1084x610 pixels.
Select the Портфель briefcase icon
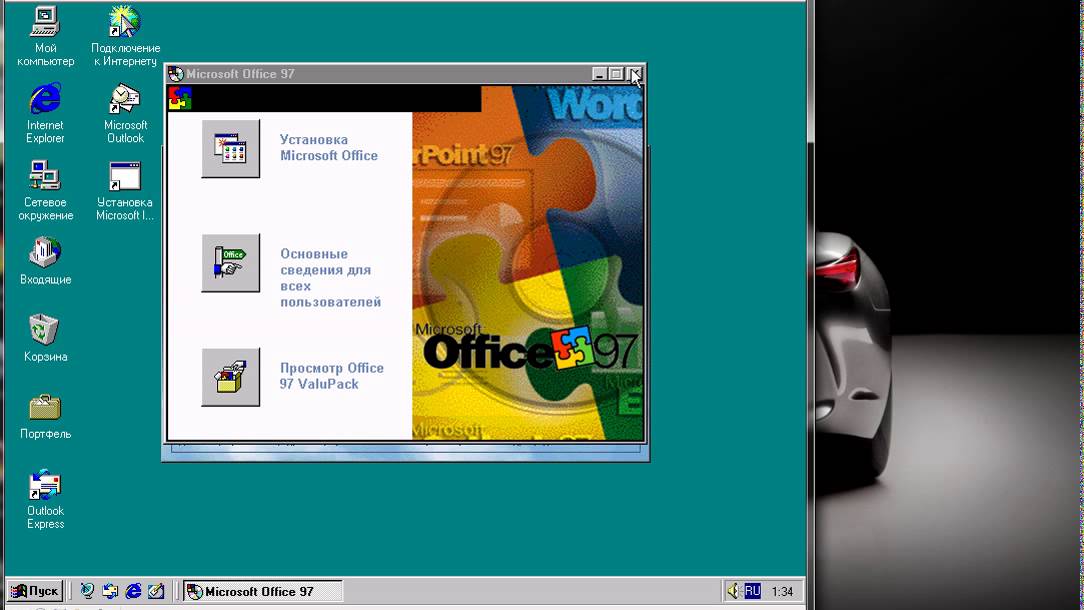click(x=45, y=416)
